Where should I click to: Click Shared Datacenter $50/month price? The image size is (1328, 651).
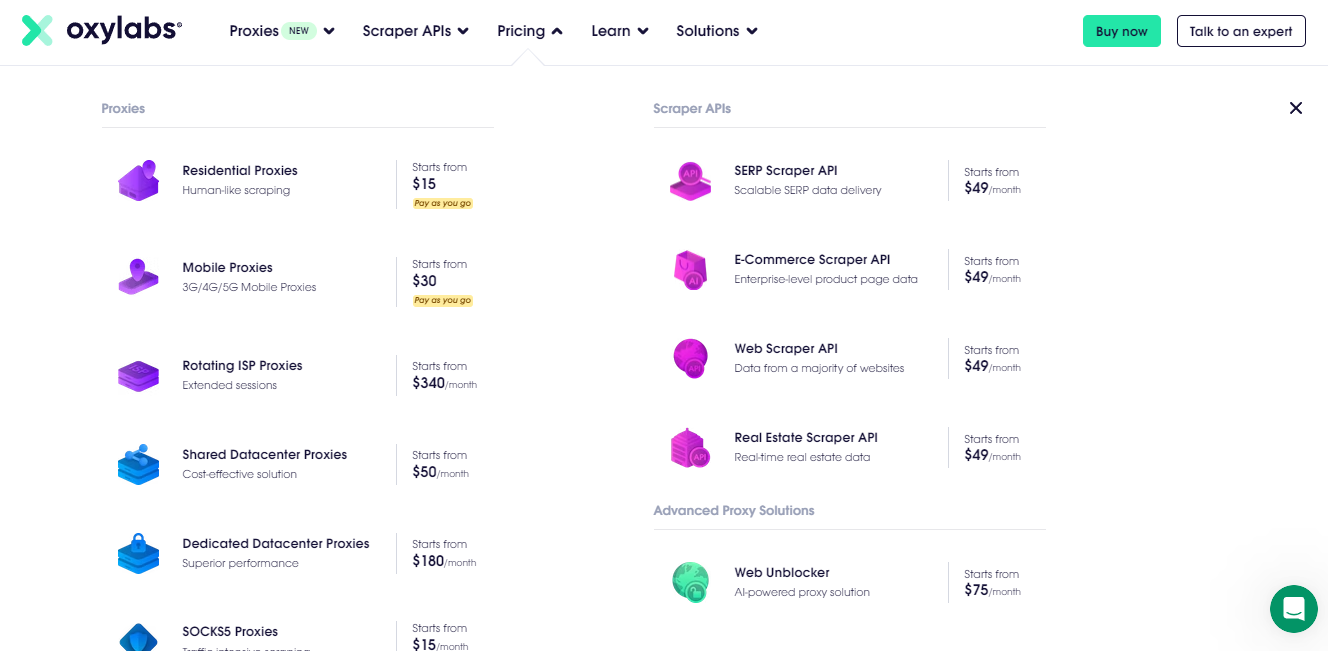click(x=440, y=472)
